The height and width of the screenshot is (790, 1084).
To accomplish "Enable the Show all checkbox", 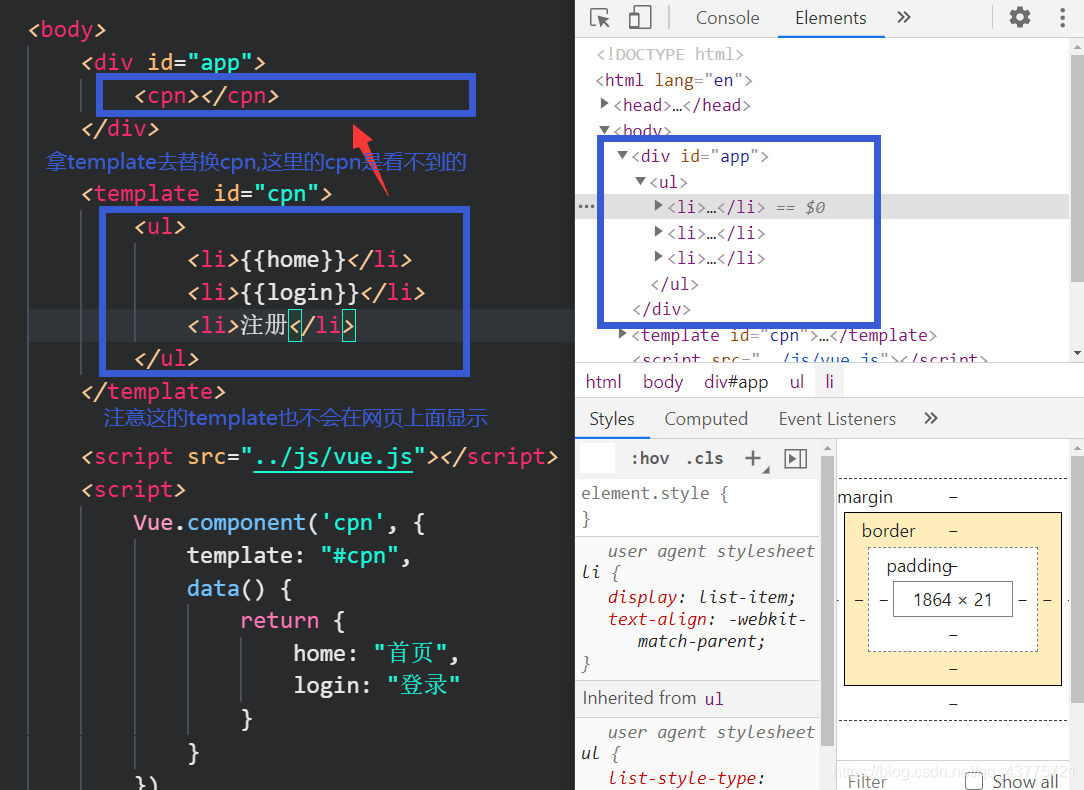I will pyautogui.click(x=974, y=781).
